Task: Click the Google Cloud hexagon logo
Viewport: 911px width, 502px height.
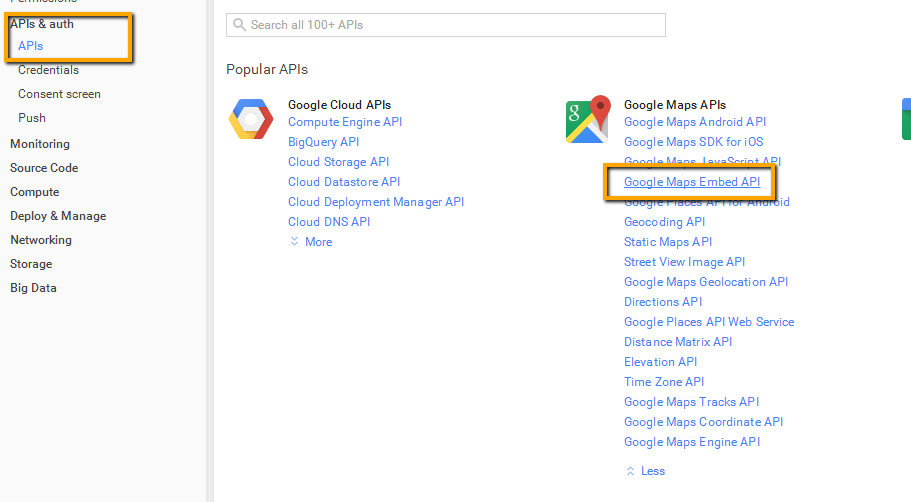Action: tap(251, 119)
